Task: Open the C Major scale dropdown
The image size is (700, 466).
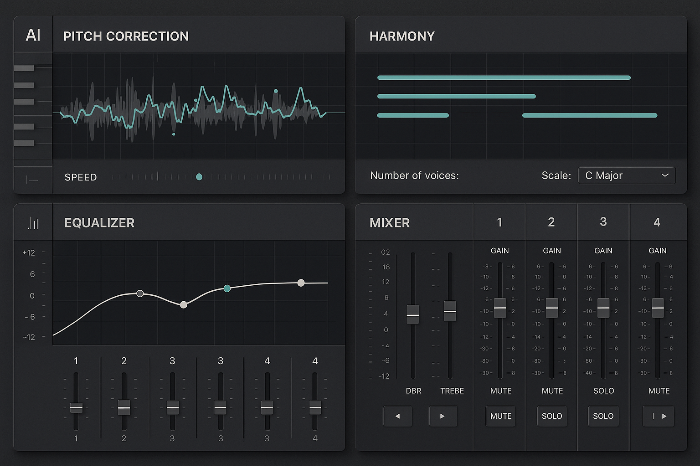Action: click(627, 175)
